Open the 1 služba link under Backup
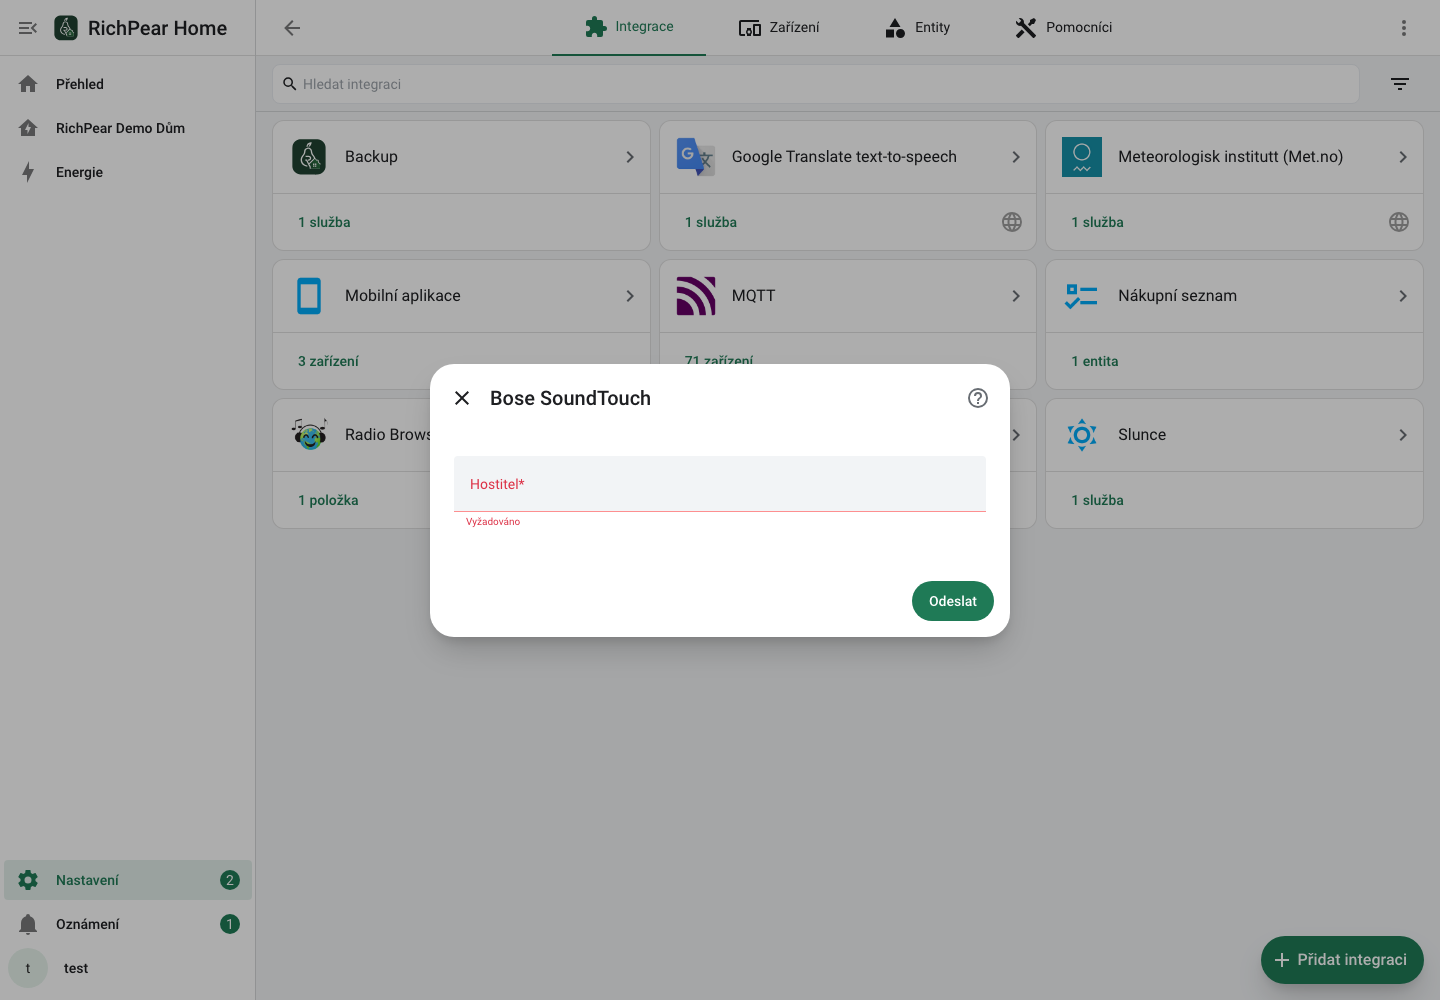This screenshot has height=1000, width=1440. (324, 222)
